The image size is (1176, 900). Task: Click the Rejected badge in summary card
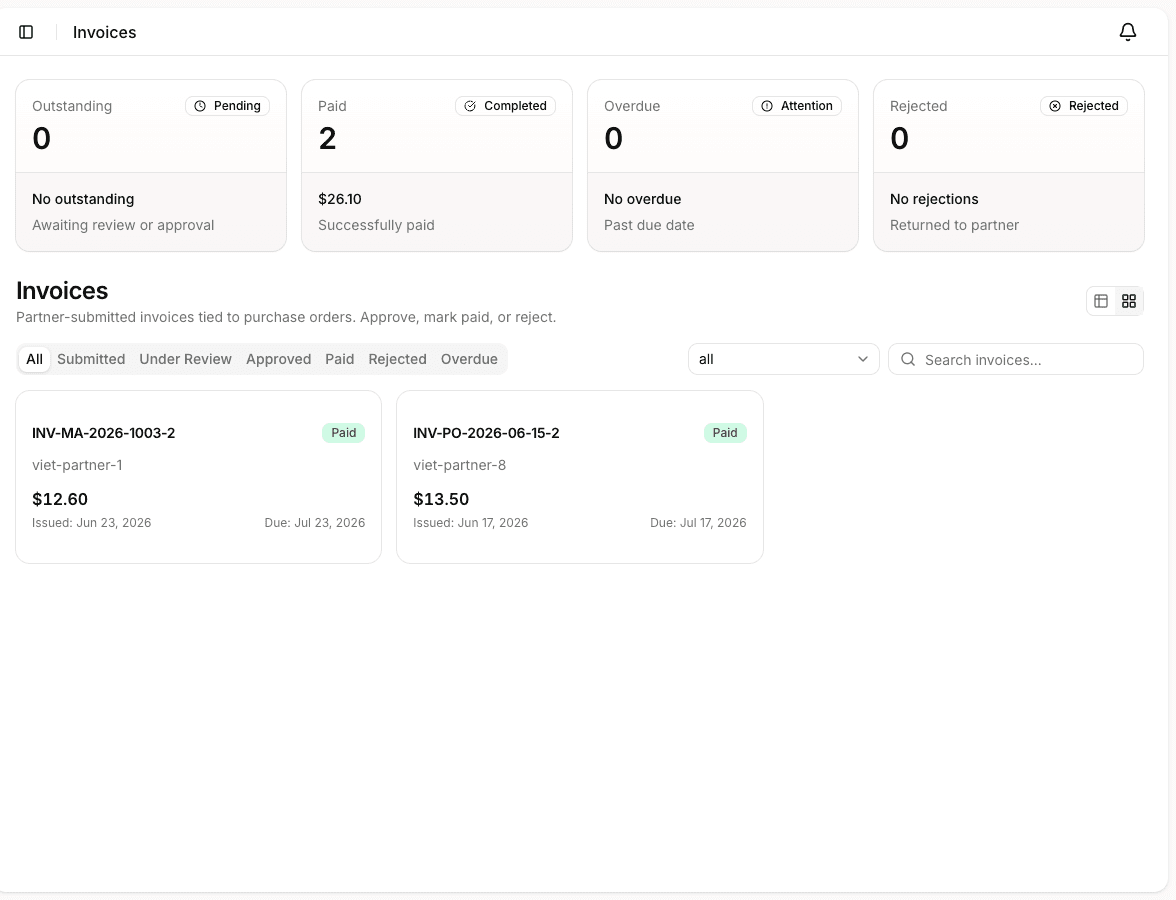tap(1084, 106)
